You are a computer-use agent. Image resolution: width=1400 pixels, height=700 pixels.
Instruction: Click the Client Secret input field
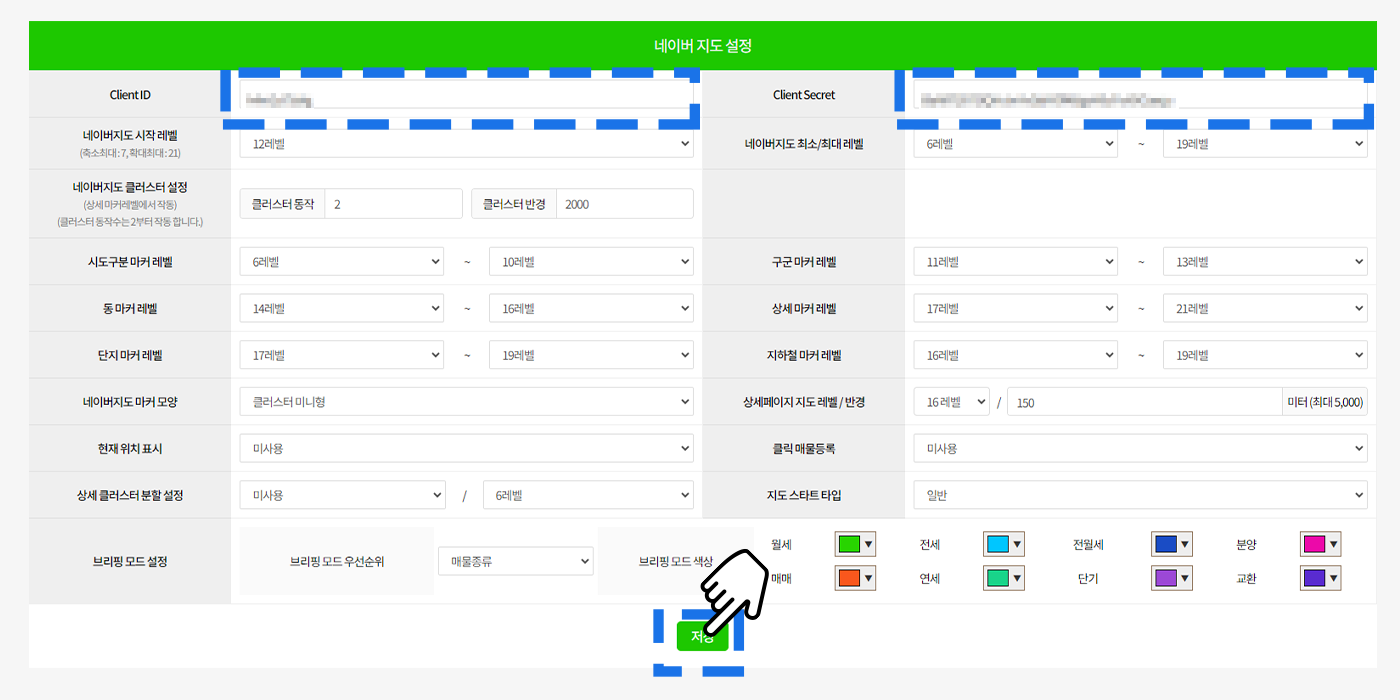coord(1139,95)
